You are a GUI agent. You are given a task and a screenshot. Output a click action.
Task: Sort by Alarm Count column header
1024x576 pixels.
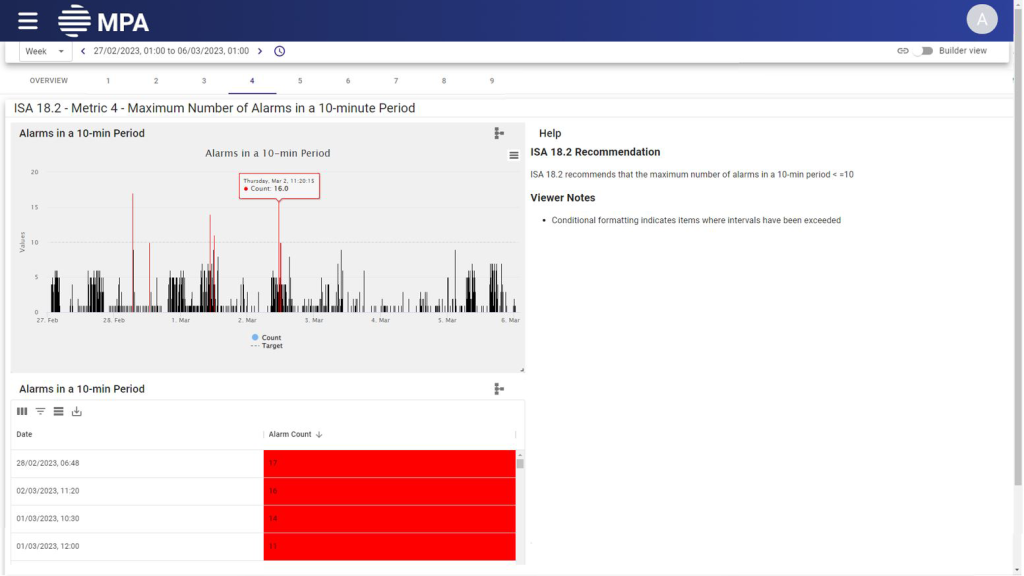click(291, 435)
